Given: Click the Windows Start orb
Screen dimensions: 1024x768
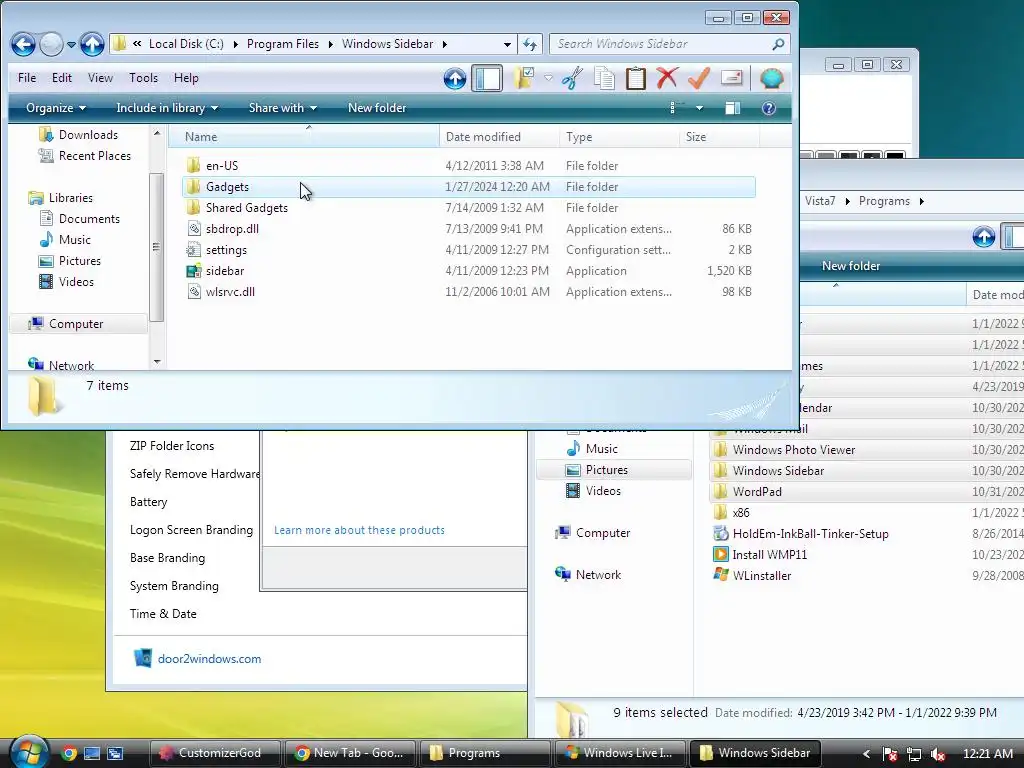Looking at the screenshot, I should click(29, 752).
